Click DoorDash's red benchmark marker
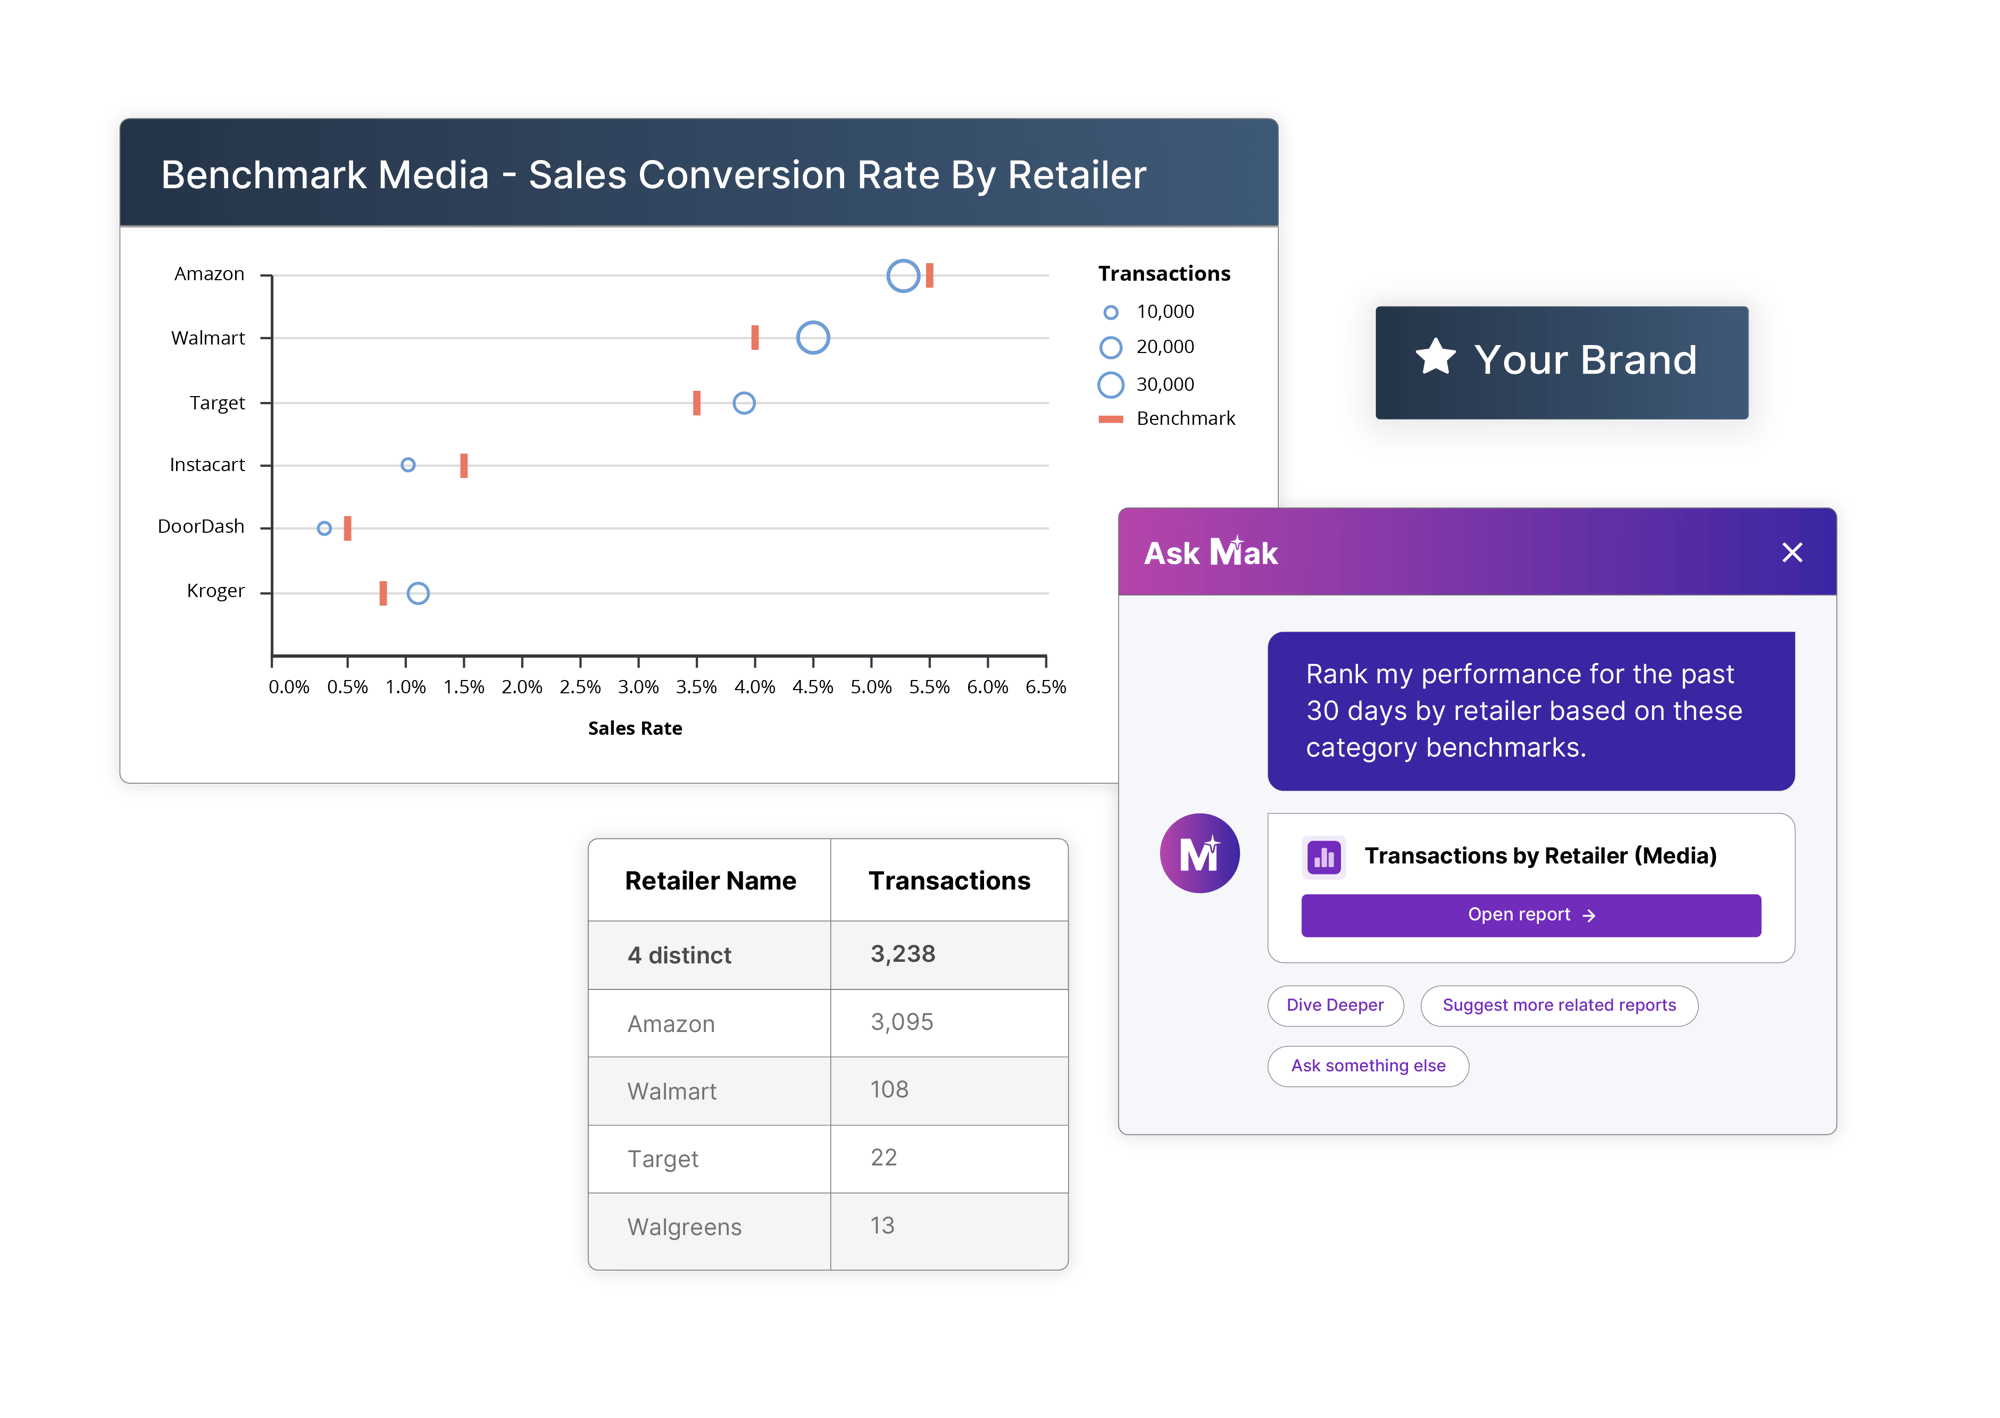This screenshot has width=2000, height=1418. pos(348,528)
